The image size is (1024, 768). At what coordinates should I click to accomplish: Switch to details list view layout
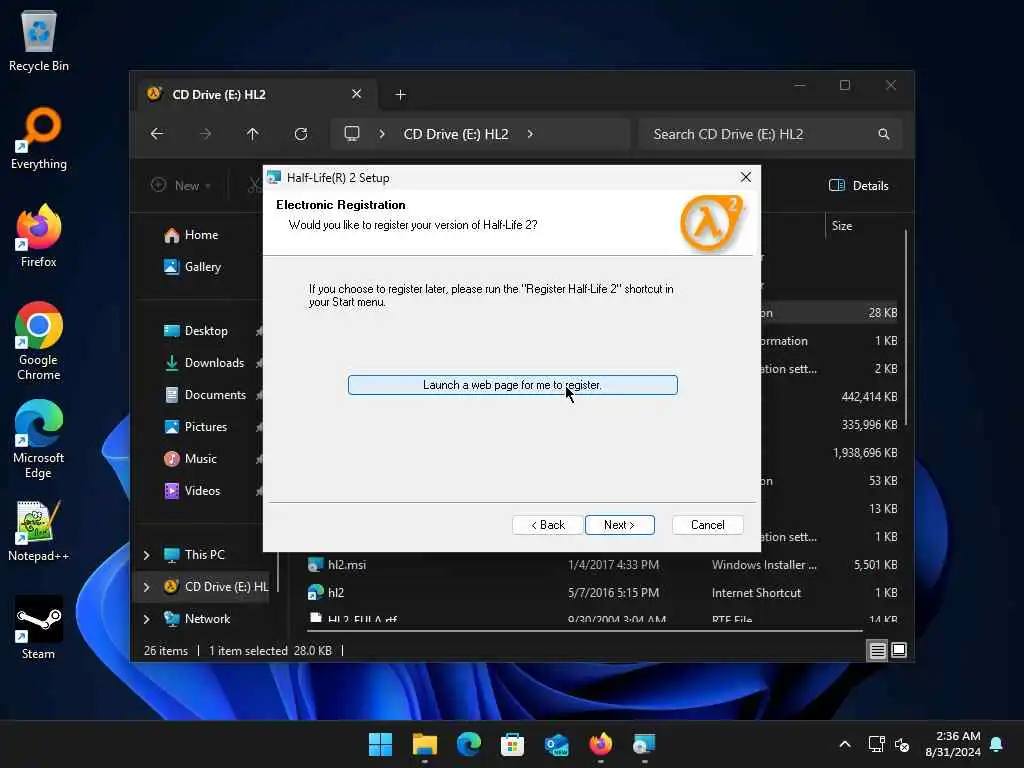tap(878, 650)
